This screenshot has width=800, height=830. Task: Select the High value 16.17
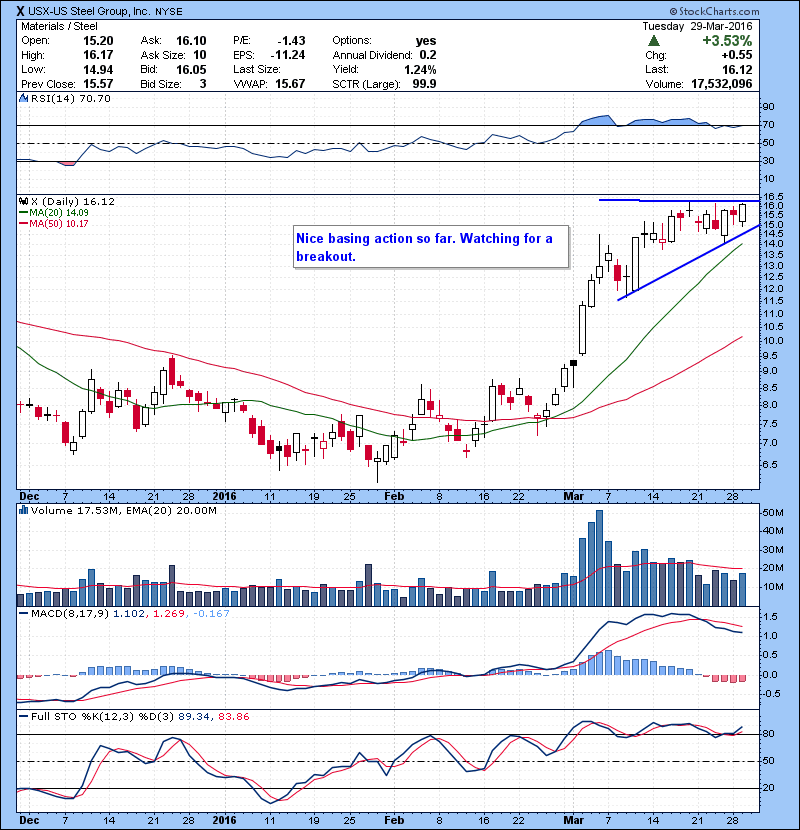click(x=98, y=55)
